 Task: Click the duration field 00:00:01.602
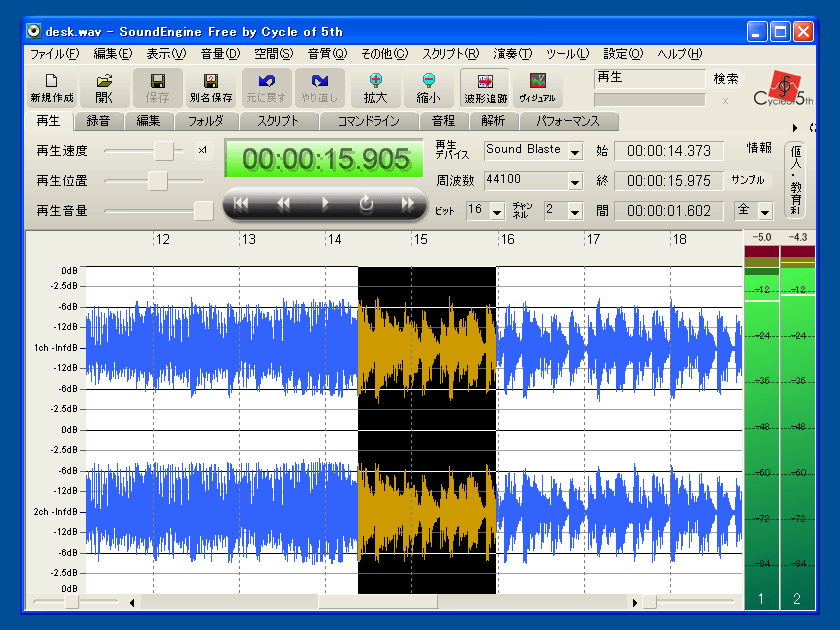[669, 211]
